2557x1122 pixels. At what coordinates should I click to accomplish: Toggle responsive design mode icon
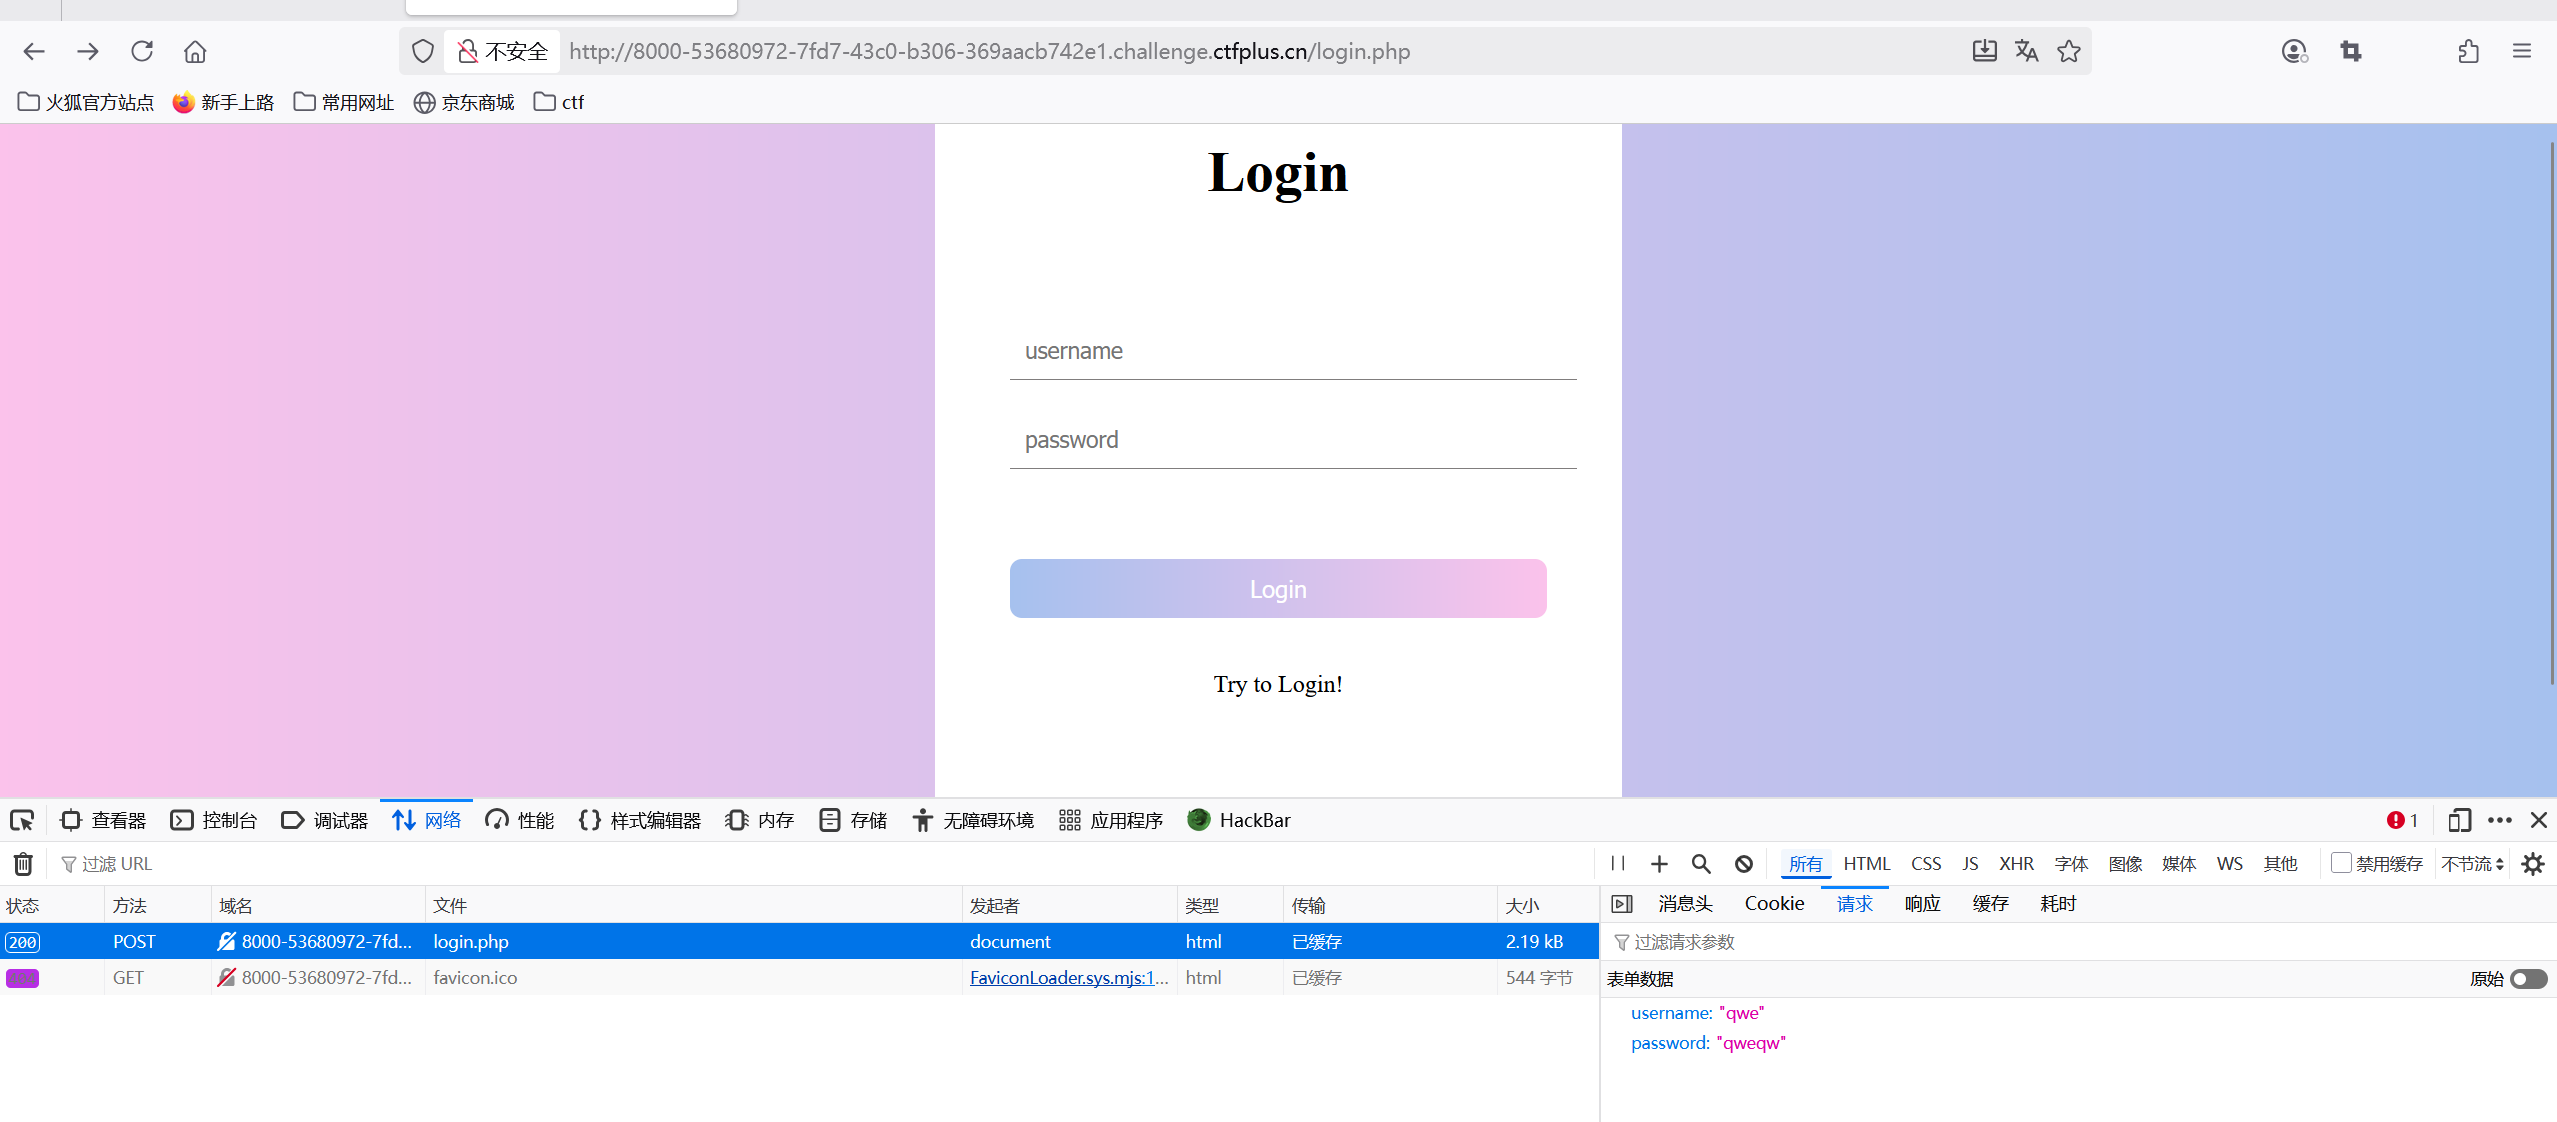pyautogui.click(x=2459, y=820)
